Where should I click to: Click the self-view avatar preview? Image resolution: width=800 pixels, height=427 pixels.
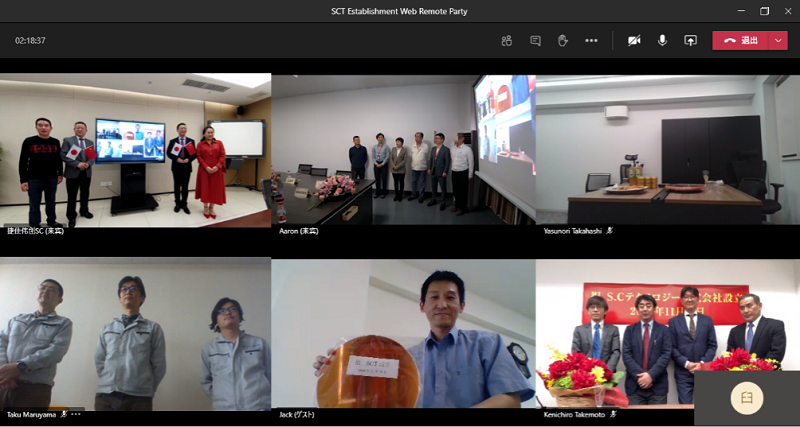pyautogui.click(x=746, y=397)
